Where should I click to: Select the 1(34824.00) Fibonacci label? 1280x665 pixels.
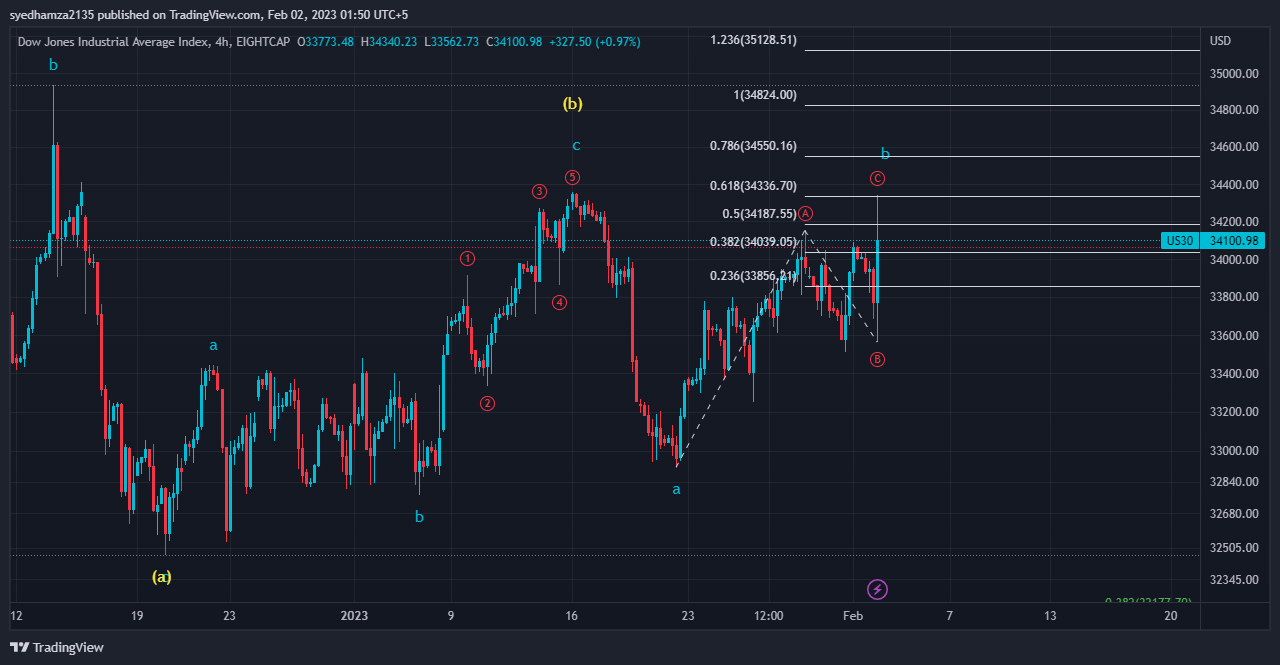[x=765, y=95]
